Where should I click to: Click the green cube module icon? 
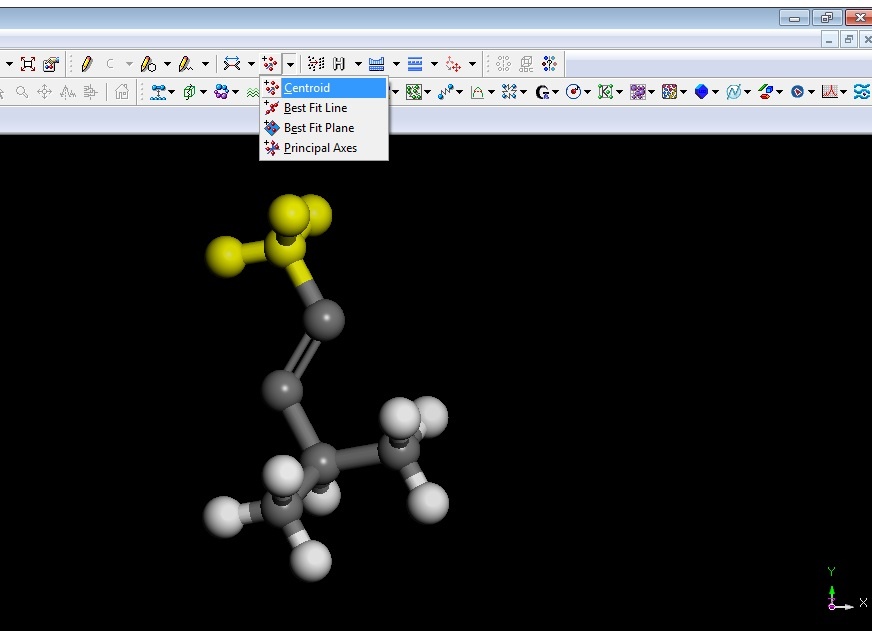tap(190, 92)
